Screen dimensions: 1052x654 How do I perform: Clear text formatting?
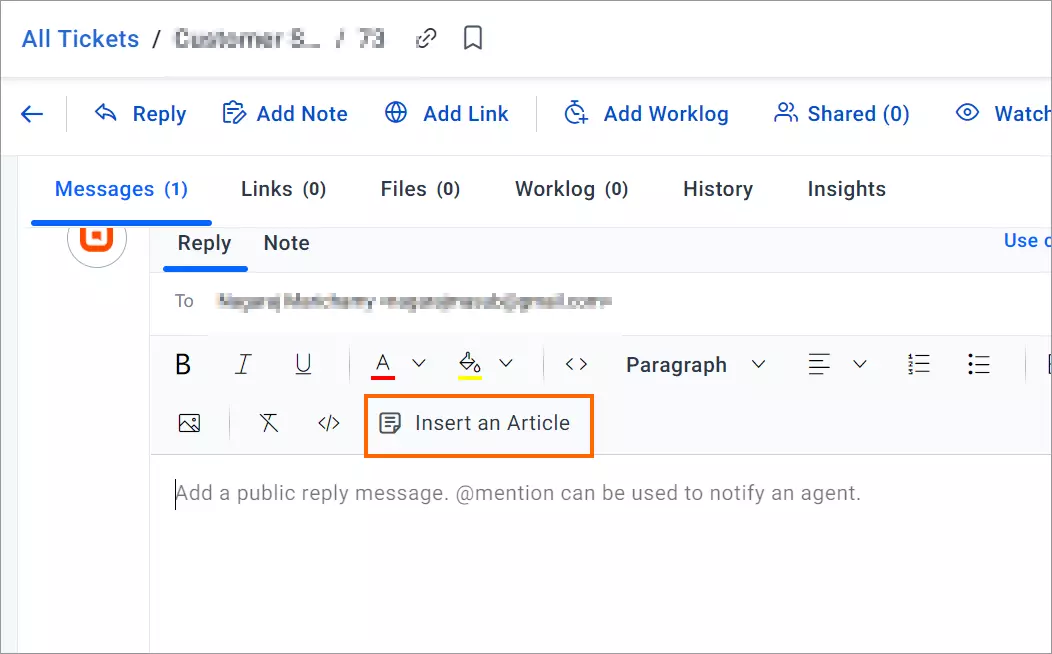tap(268, 423)
